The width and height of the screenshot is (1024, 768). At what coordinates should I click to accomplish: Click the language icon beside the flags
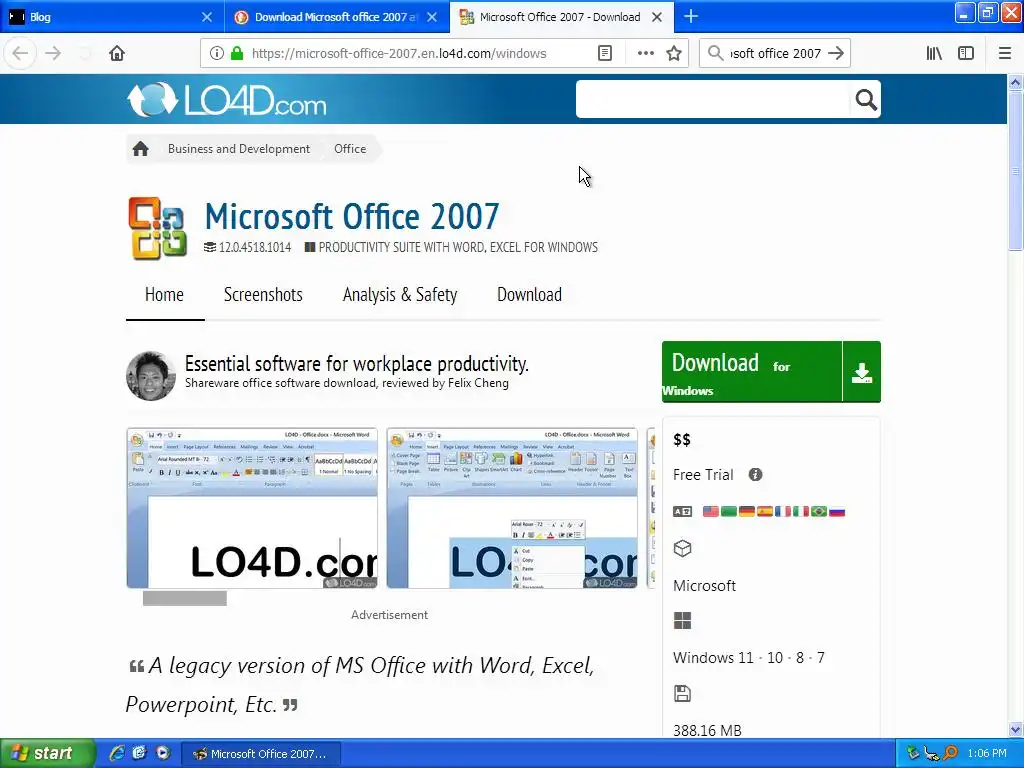682,511
